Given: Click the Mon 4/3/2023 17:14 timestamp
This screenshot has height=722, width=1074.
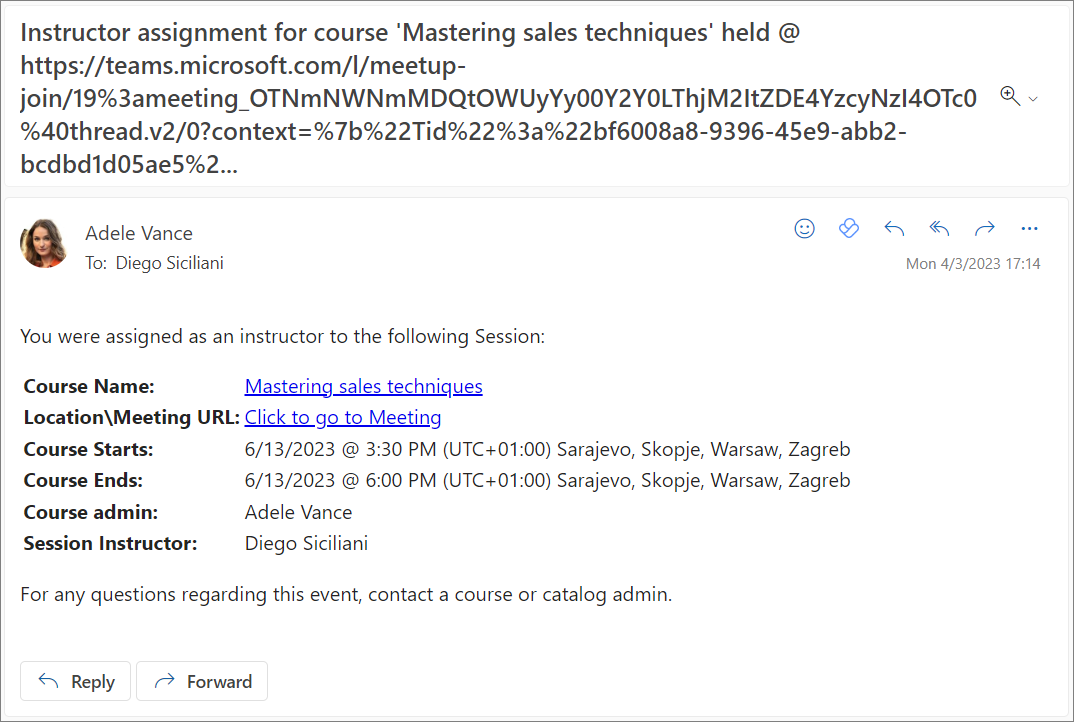Looking at the screenshot, I should coord(973,264).
